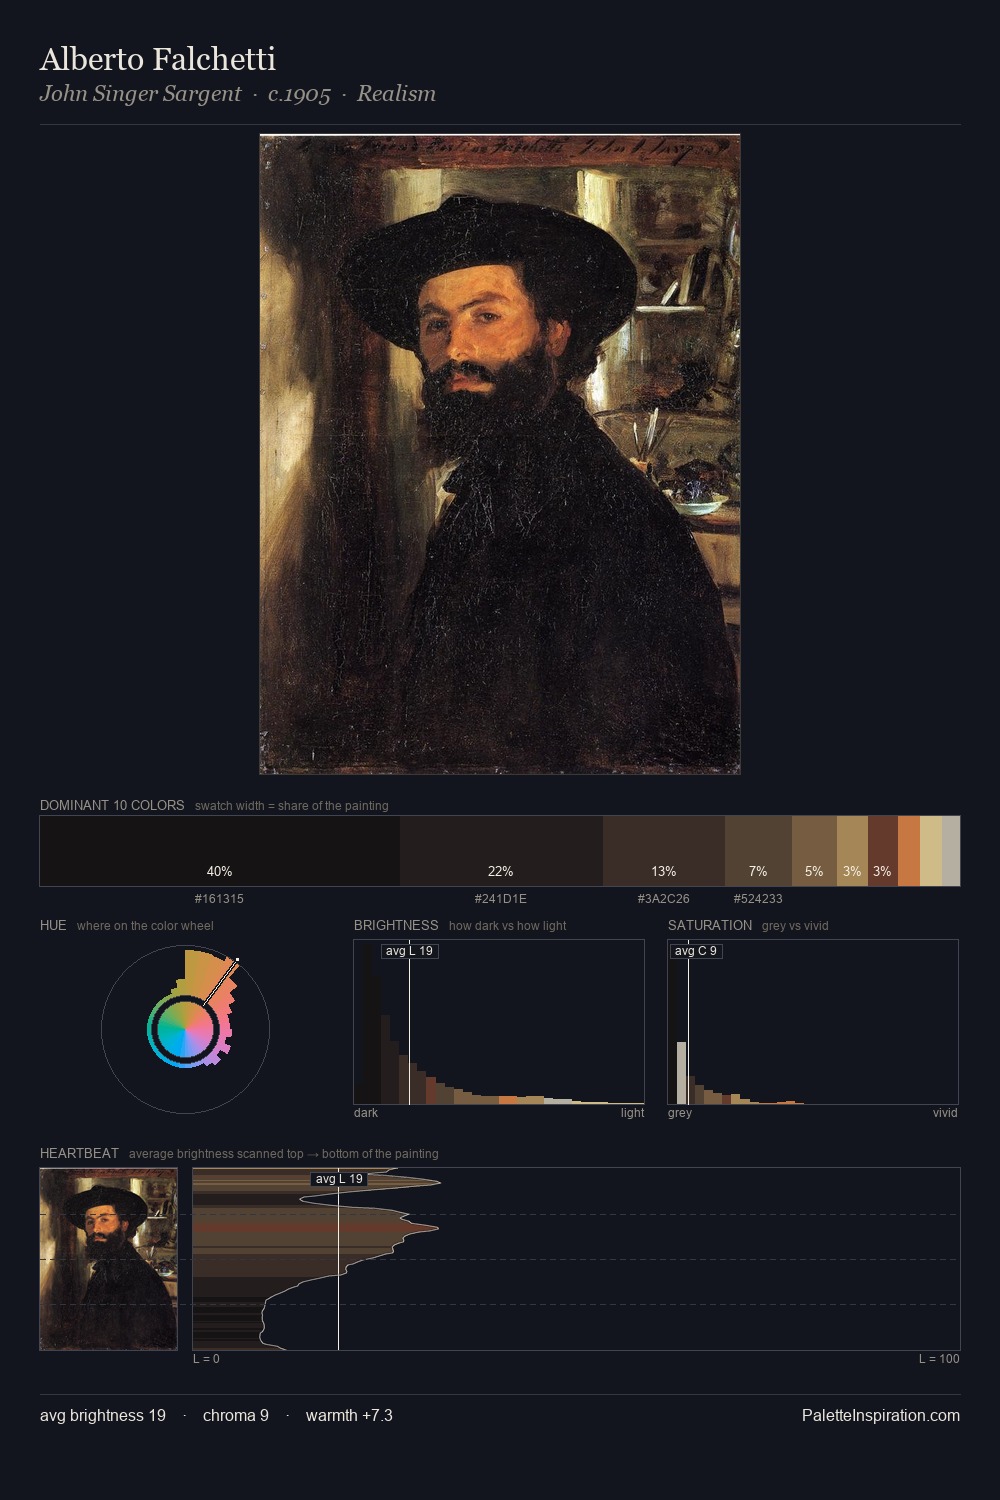The height and width of the screenshot is (1500, 1000).
Task: Select the artist name 'John Singer Sargent'
Action: point(140,94)
